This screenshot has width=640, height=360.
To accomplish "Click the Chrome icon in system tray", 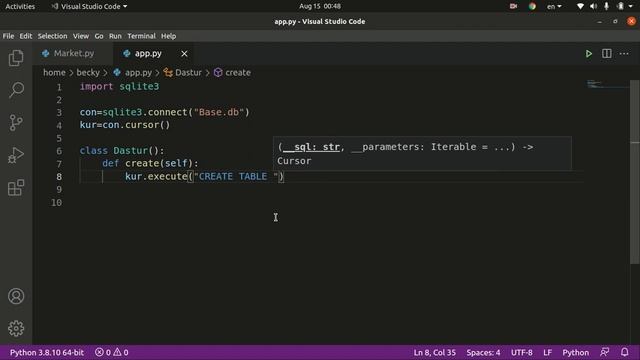I will pos(532,6).
